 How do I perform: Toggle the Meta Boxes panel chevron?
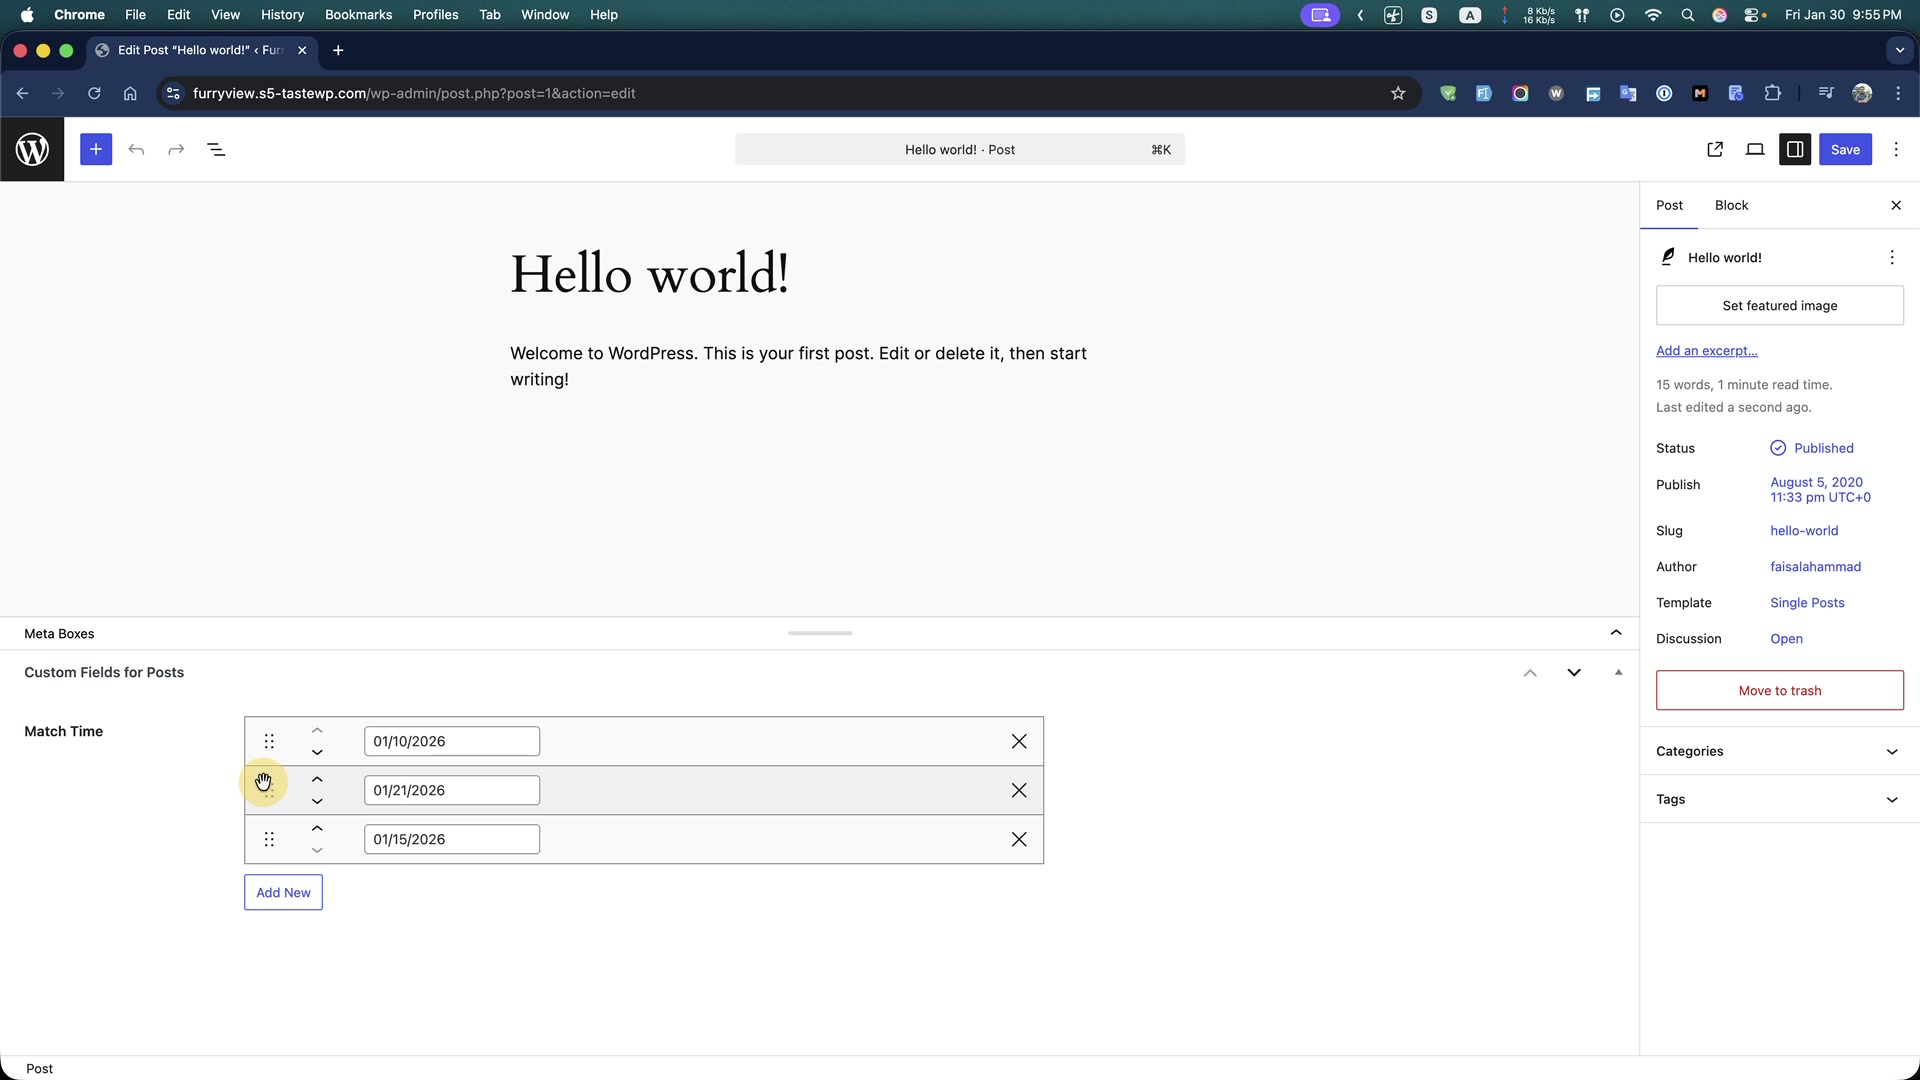tap(1616, 633)
